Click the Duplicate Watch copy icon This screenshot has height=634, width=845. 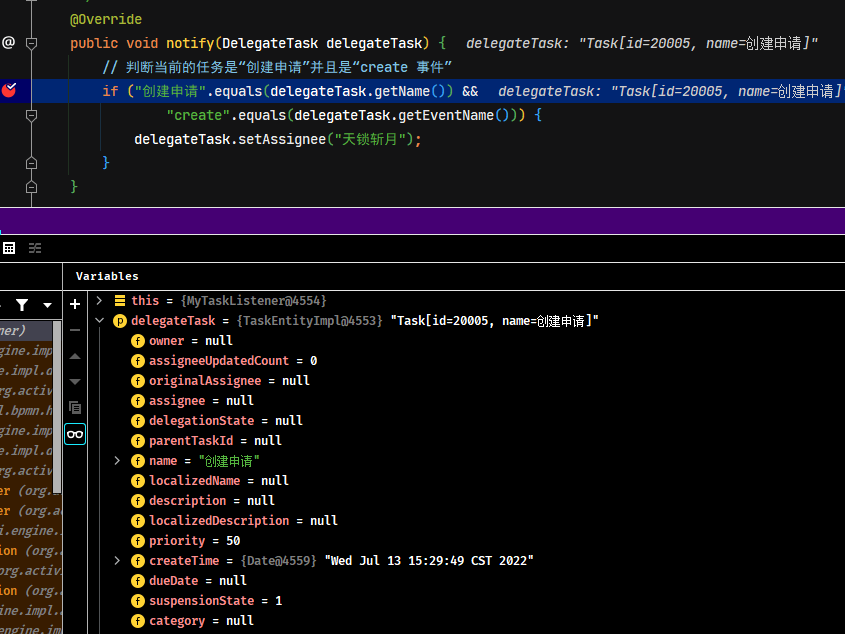(x=75, y=408)
